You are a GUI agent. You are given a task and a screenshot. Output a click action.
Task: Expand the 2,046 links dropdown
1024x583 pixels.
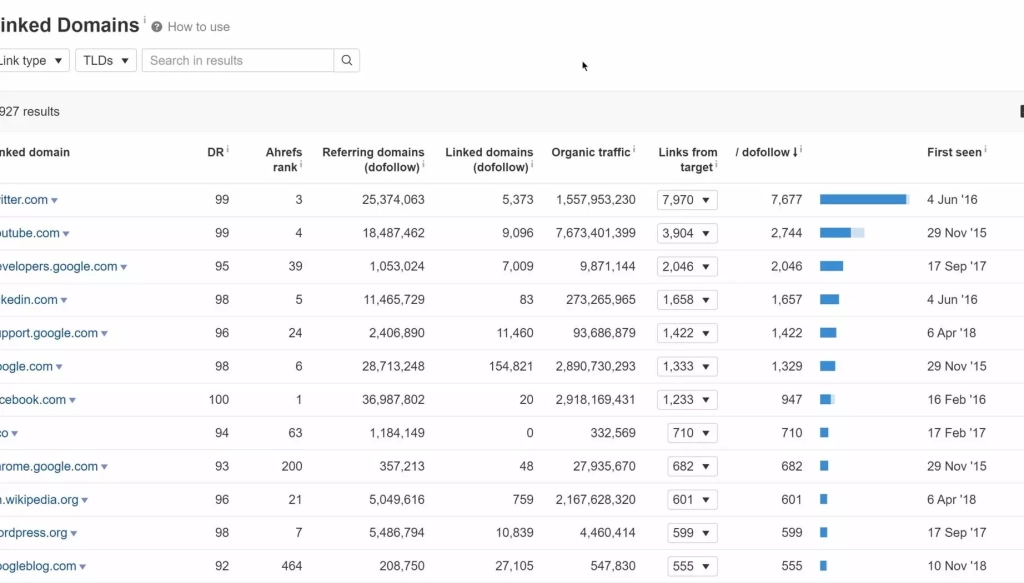point(687,266)
